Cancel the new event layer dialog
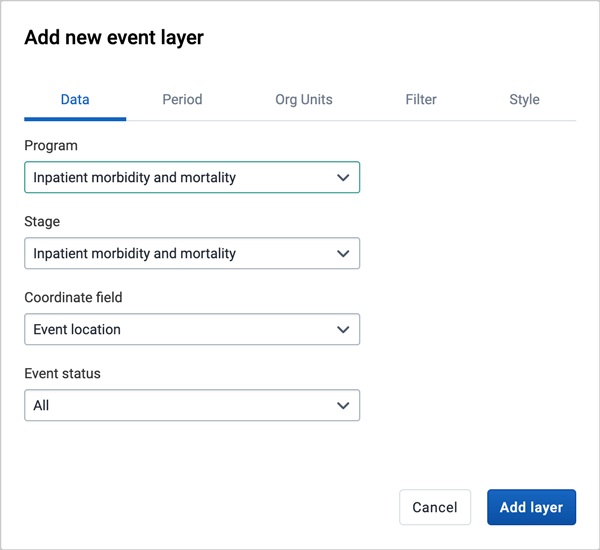This screenshot has height=550, width=600. click(x=435, y=507)
